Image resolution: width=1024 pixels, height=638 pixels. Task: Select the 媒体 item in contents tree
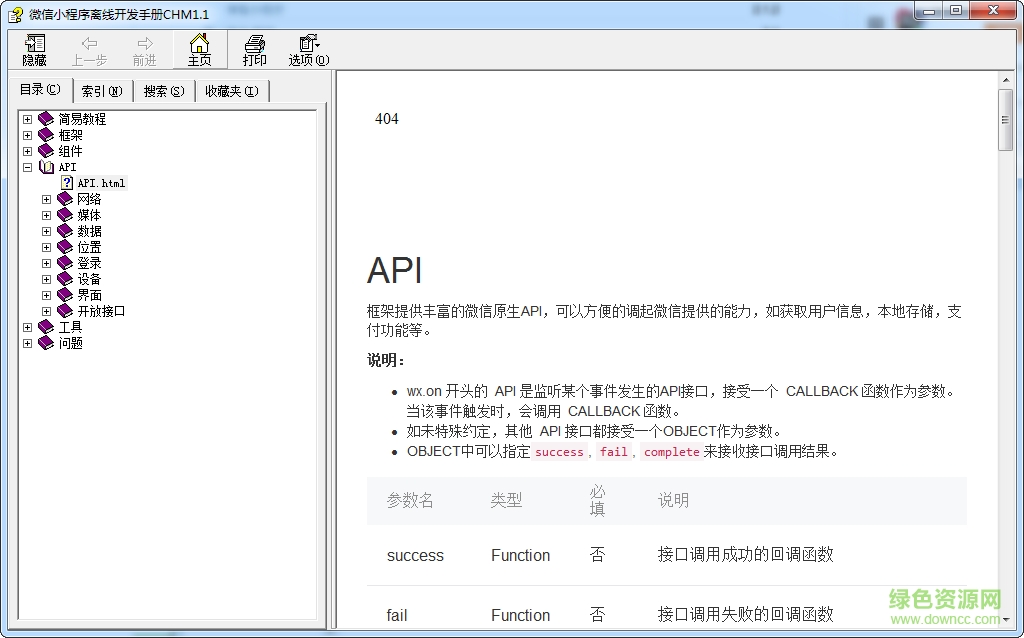89,215
